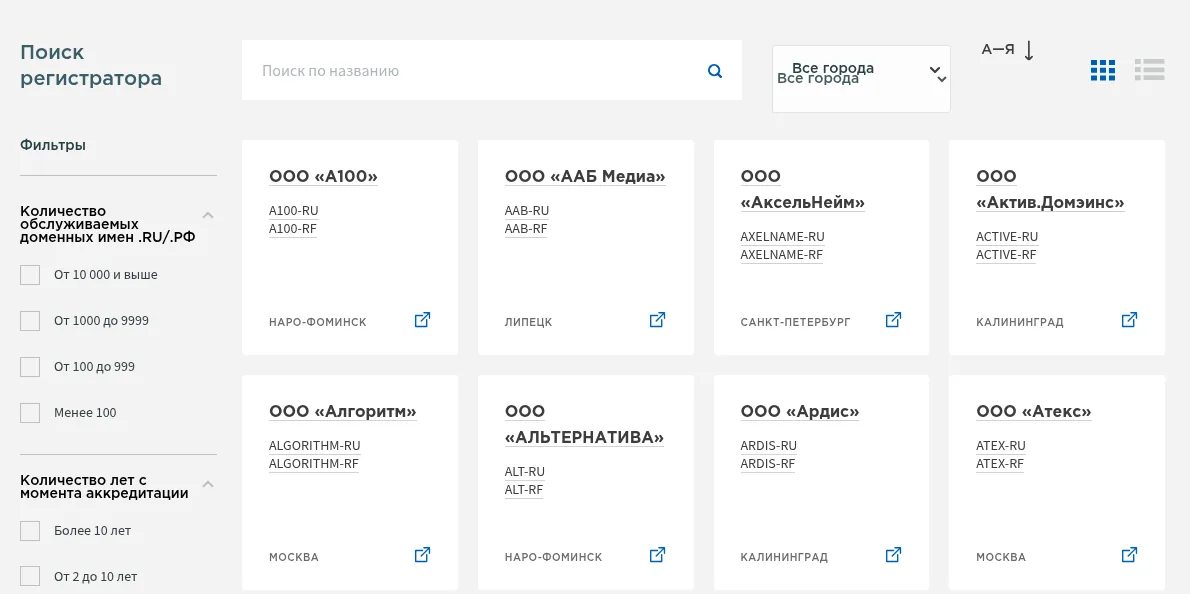Click МОСКВА city text on Алгоритм card
Viewport: 1190px width, 594px height.
click(x=294, y=558)
